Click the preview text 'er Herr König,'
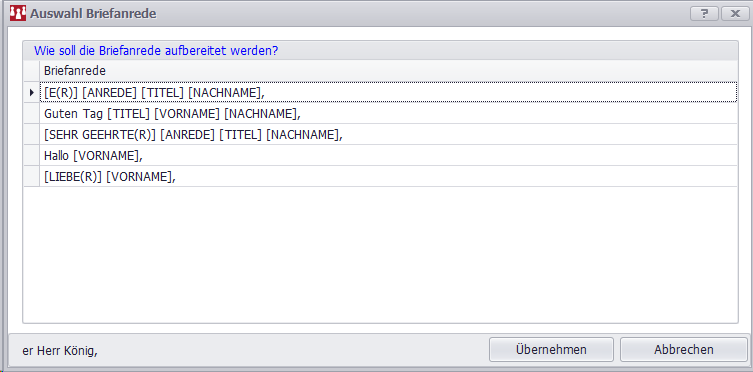 pyautogui.click(x=60, y=351)
